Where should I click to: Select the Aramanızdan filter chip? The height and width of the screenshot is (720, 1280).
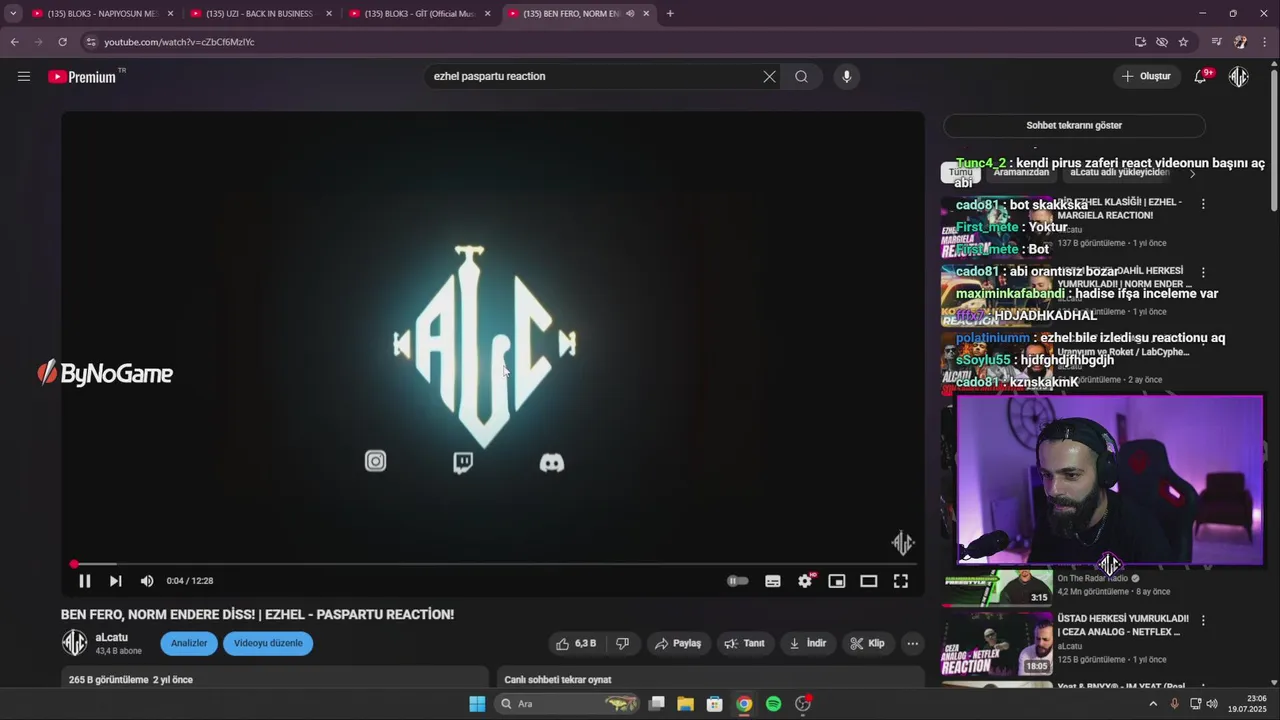tap(1021, 172)
